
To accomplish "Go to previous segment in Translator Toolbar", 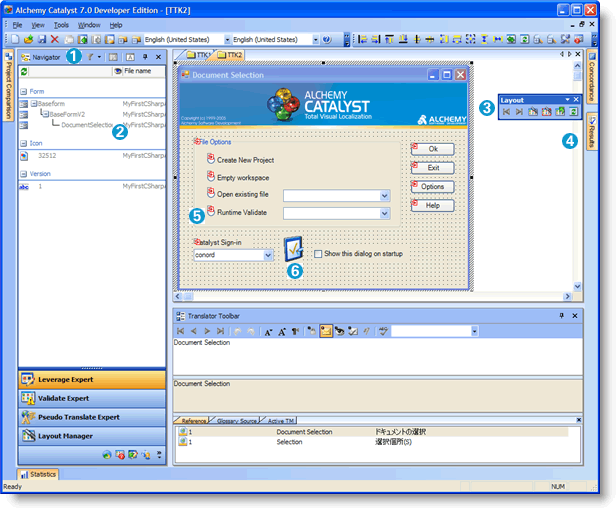I will (x=194, y=331).
